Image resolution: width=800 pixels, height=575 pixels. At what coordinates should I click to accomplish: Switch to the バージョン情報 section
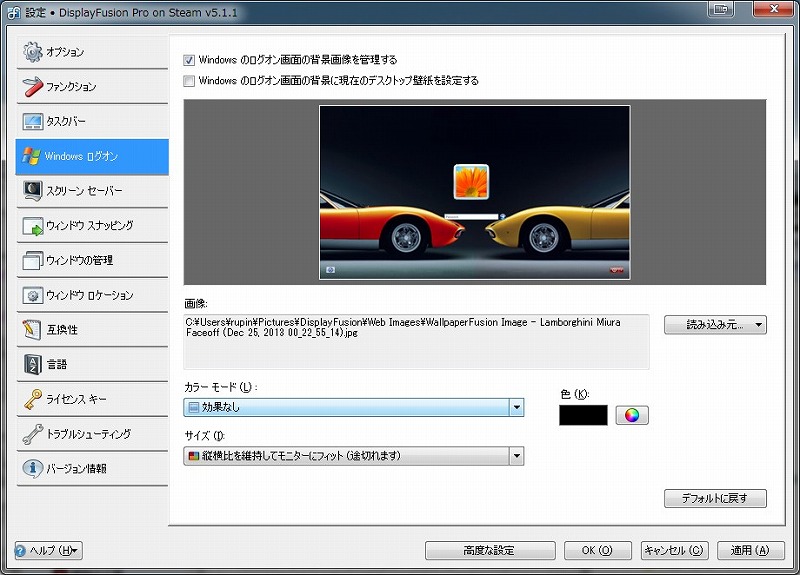92,468
